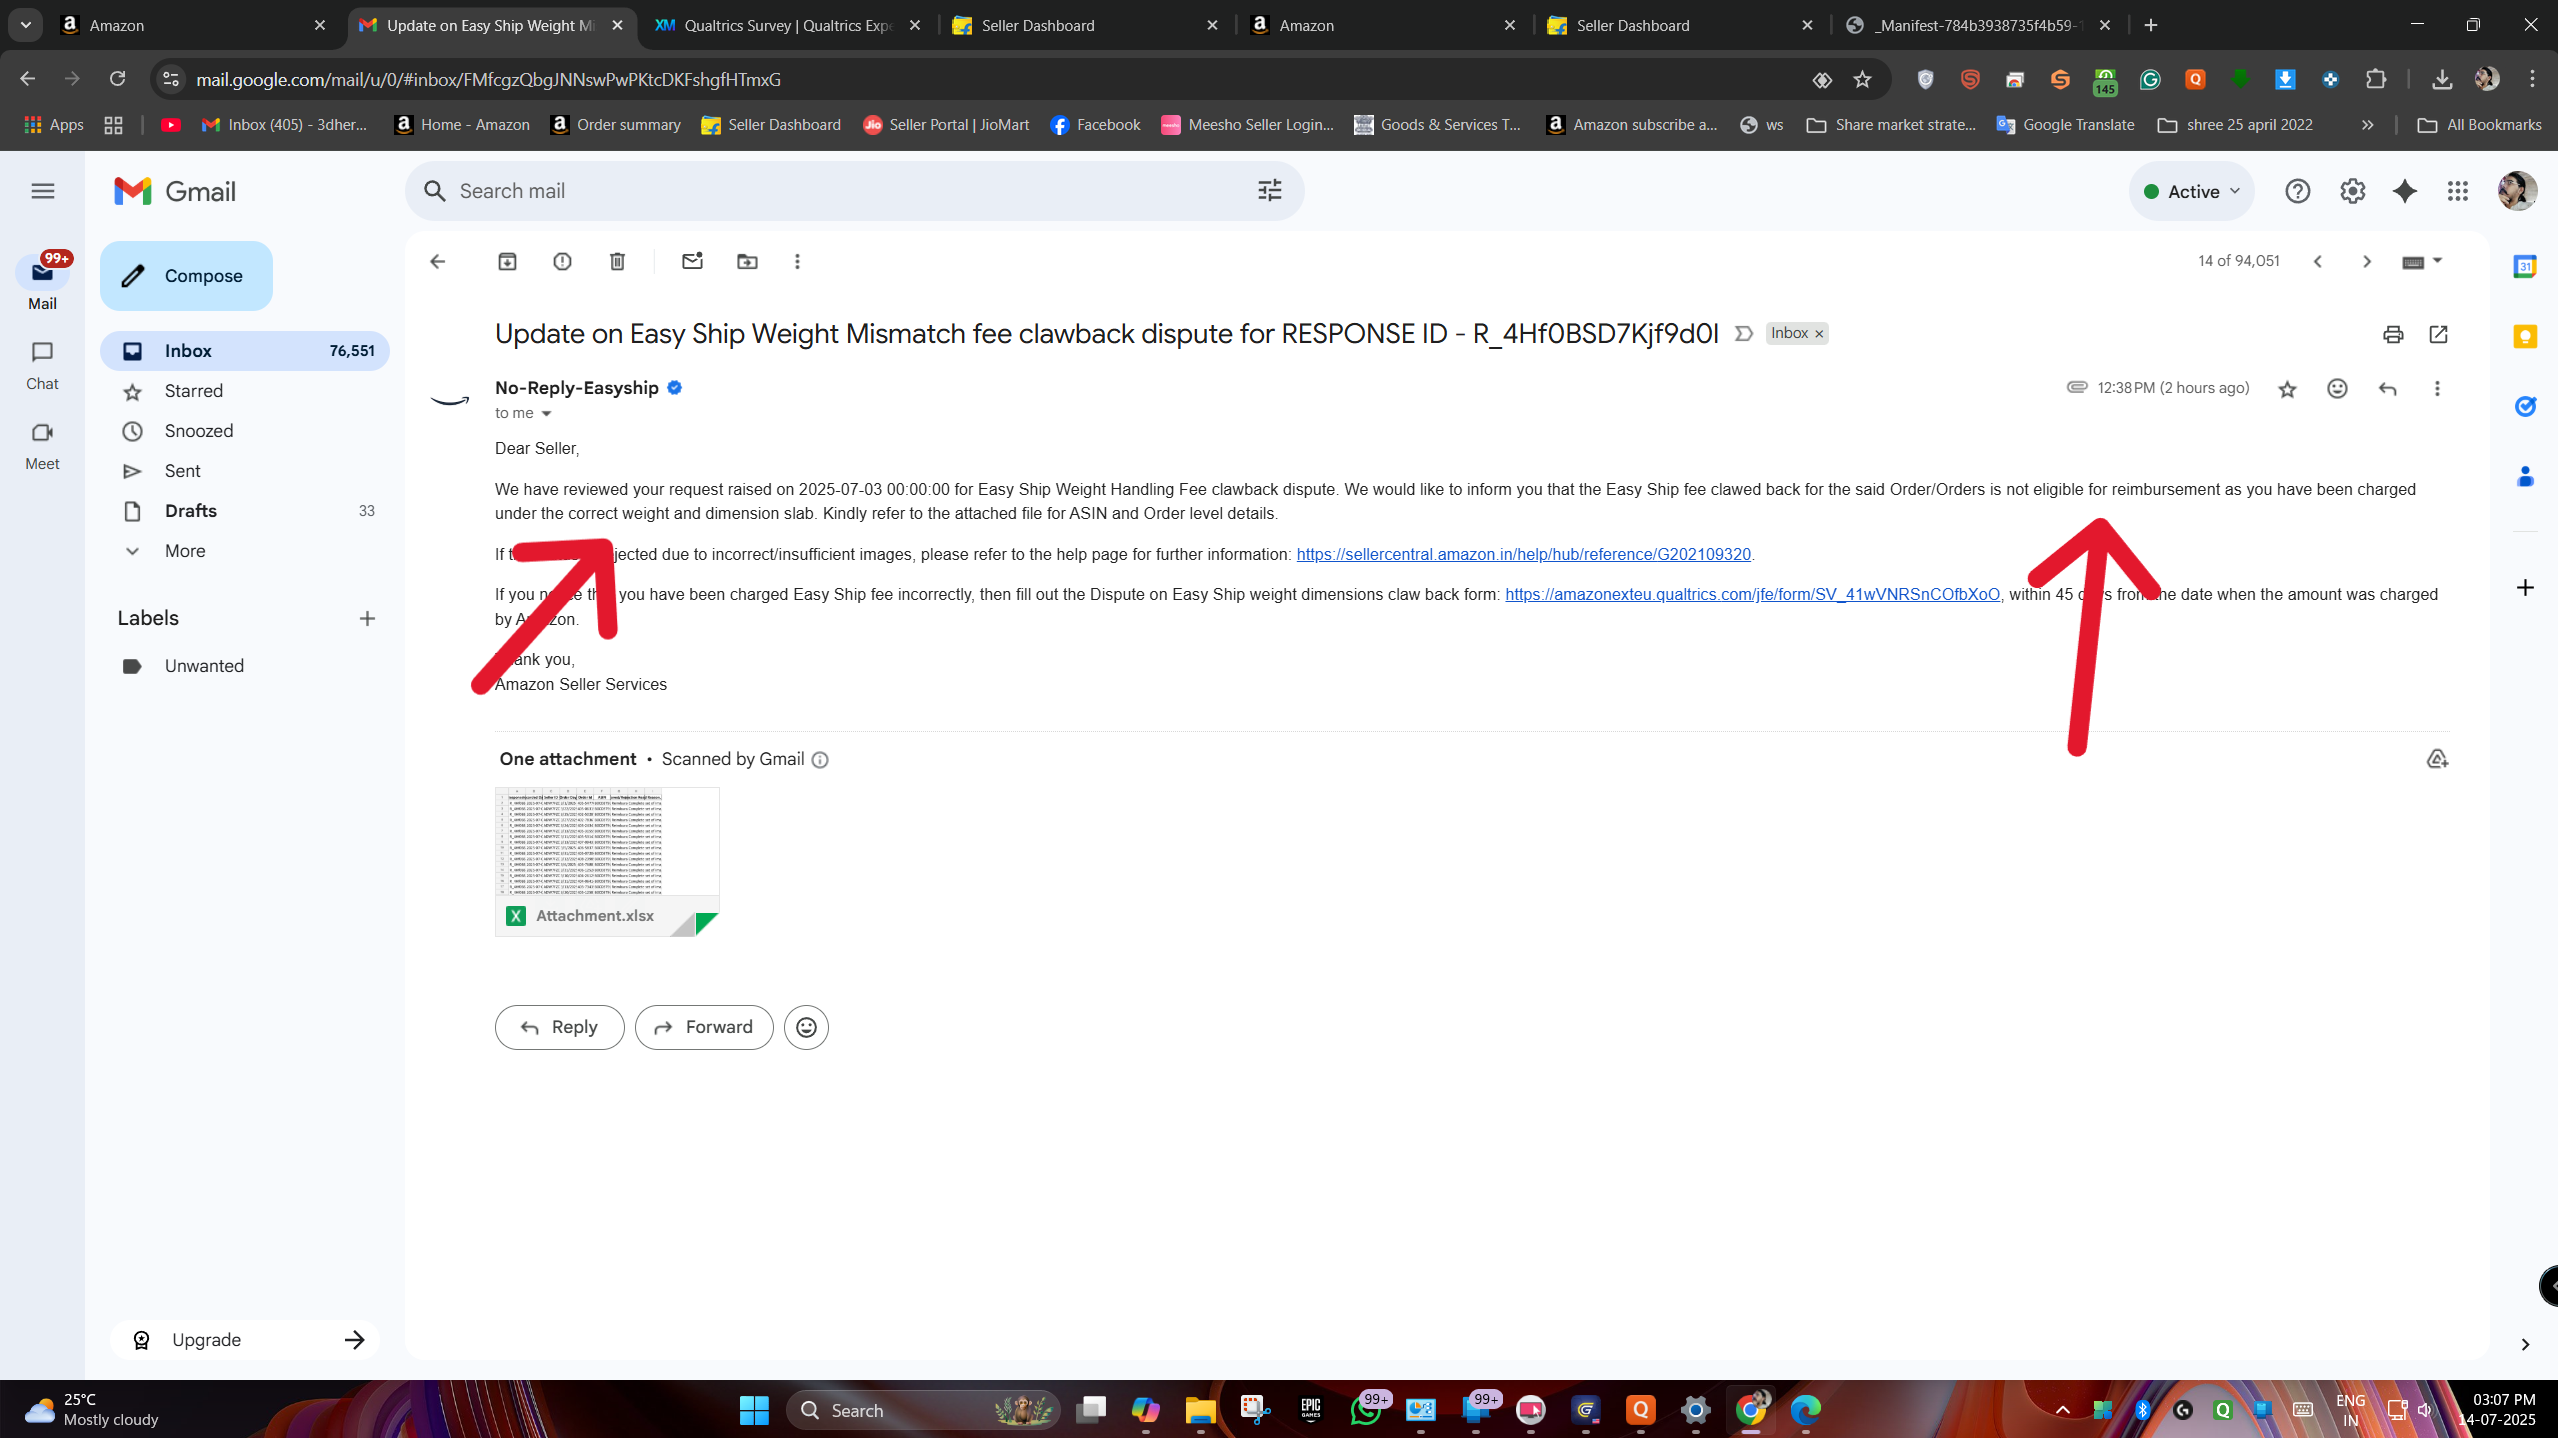
Task: Archive this email
Action: 507,261
